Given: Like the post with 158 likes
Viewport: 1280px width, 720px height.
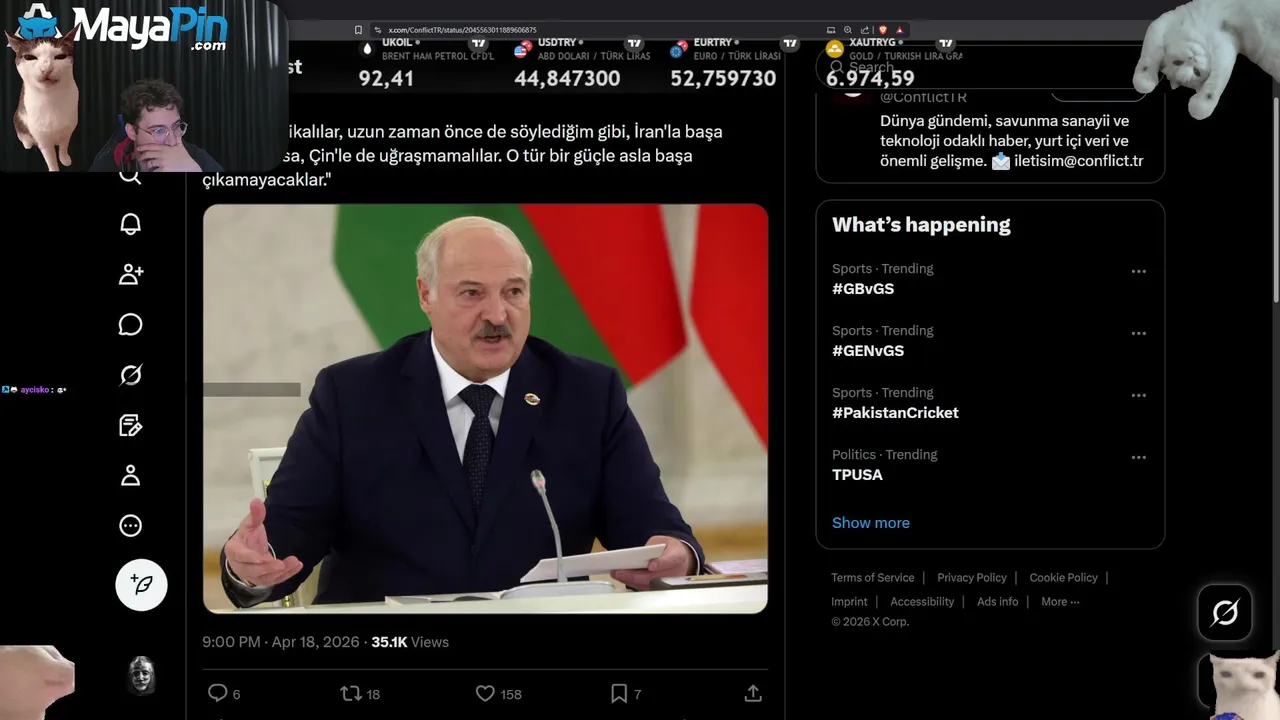Looking at the screenshot, I should pyautogui.click(x=485, y=693).
